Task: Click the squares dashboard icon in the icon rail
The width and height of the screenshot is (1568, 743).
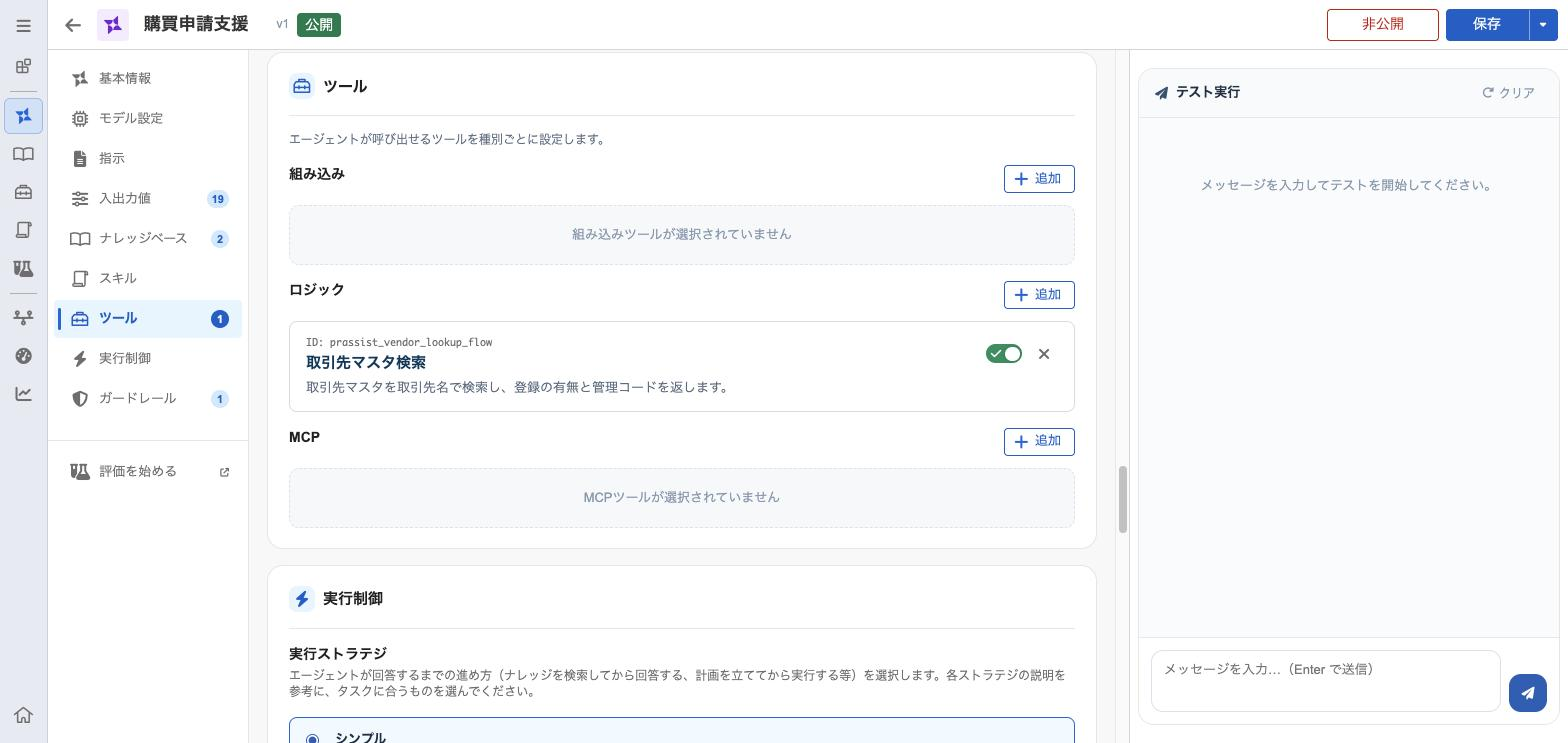Action: [x=23, y=67]
